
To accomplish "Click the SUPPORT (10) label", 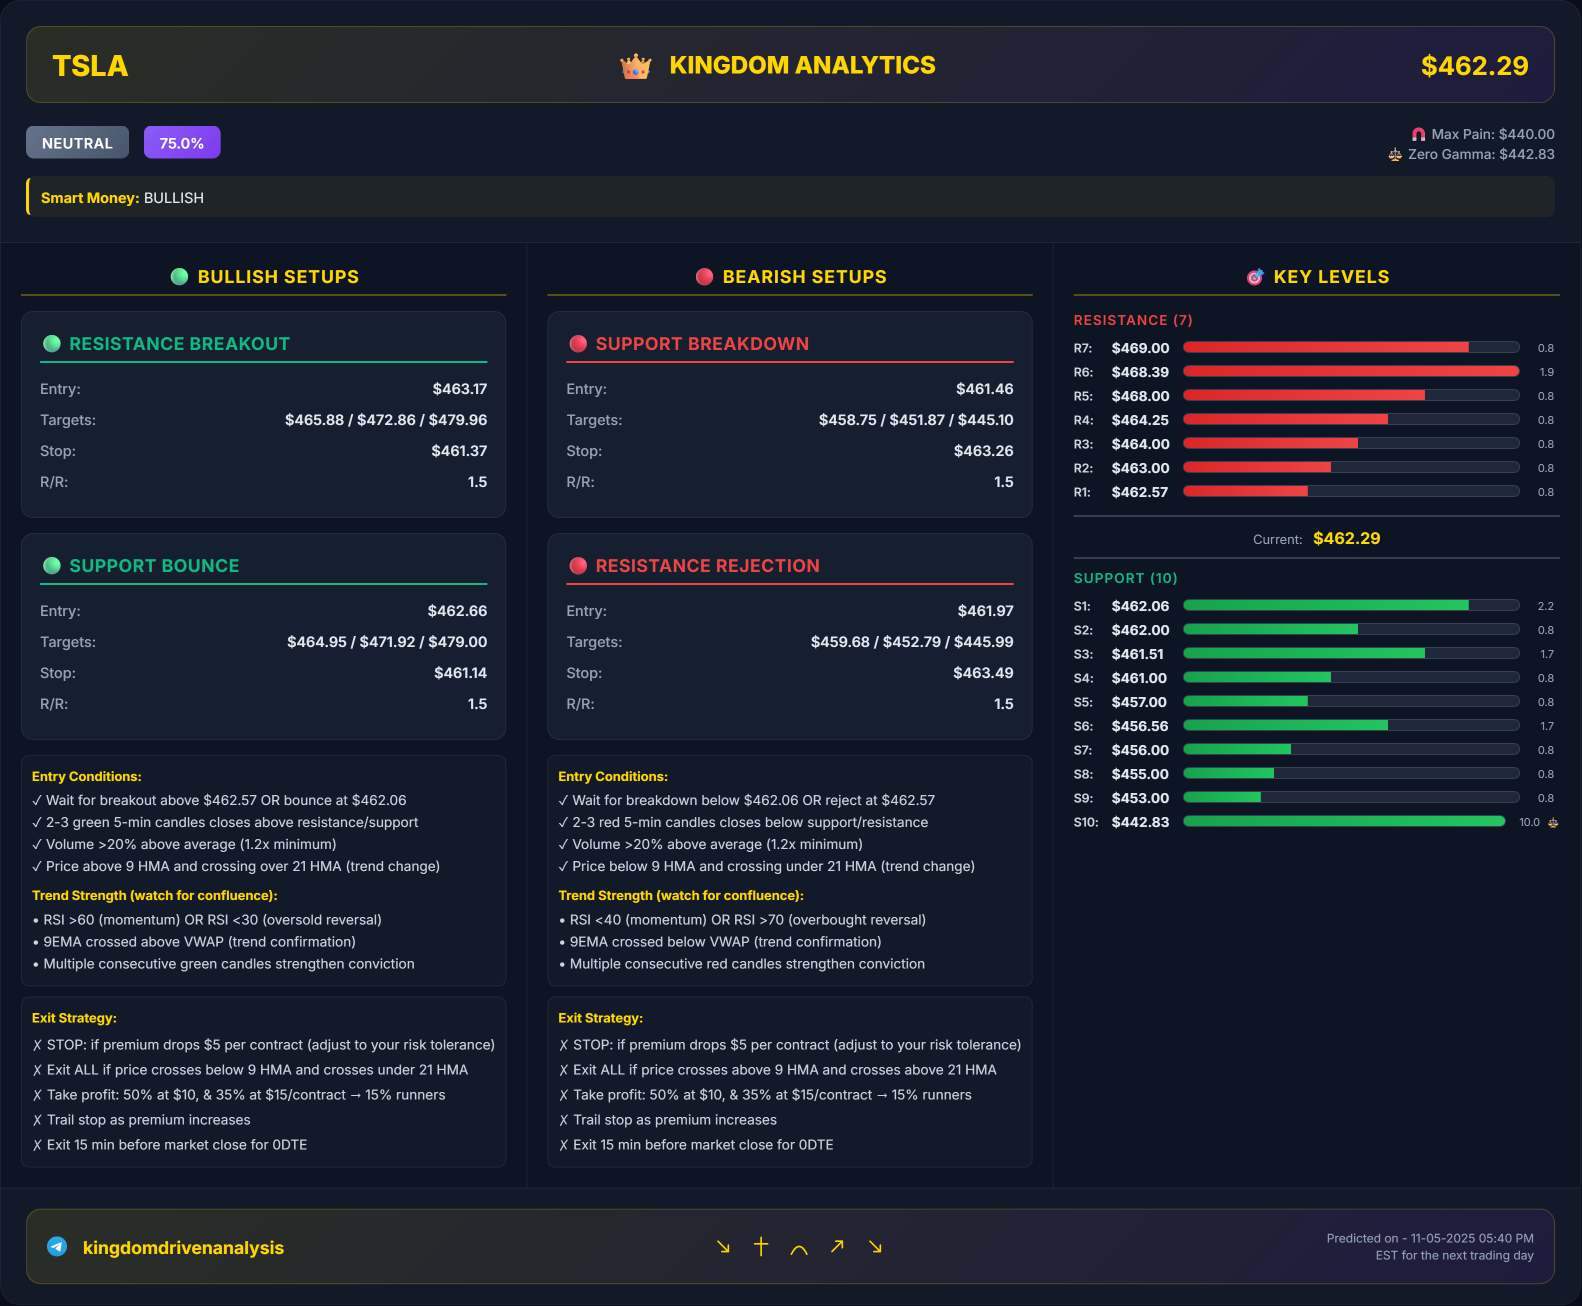I will pos(1125,578).
